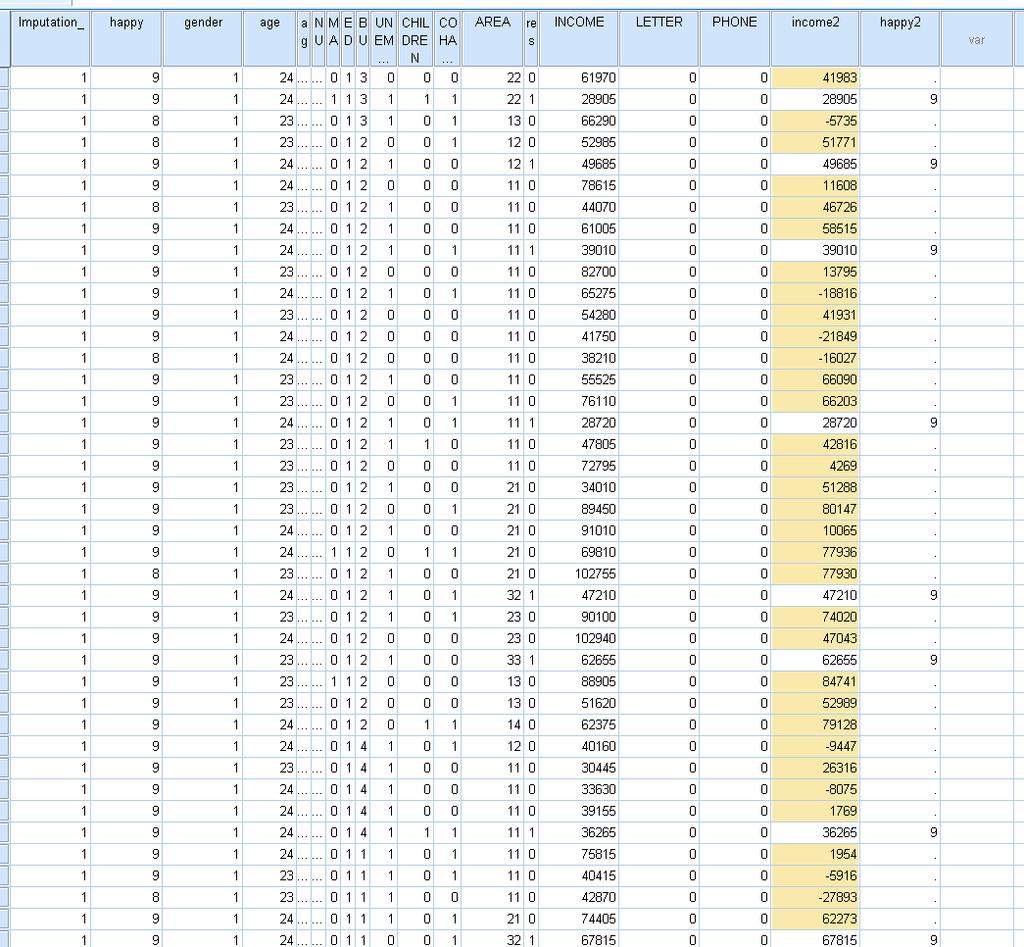Click the happy2 column header
The width and height of the screenshot is (1024, 947).
(900, 39)
